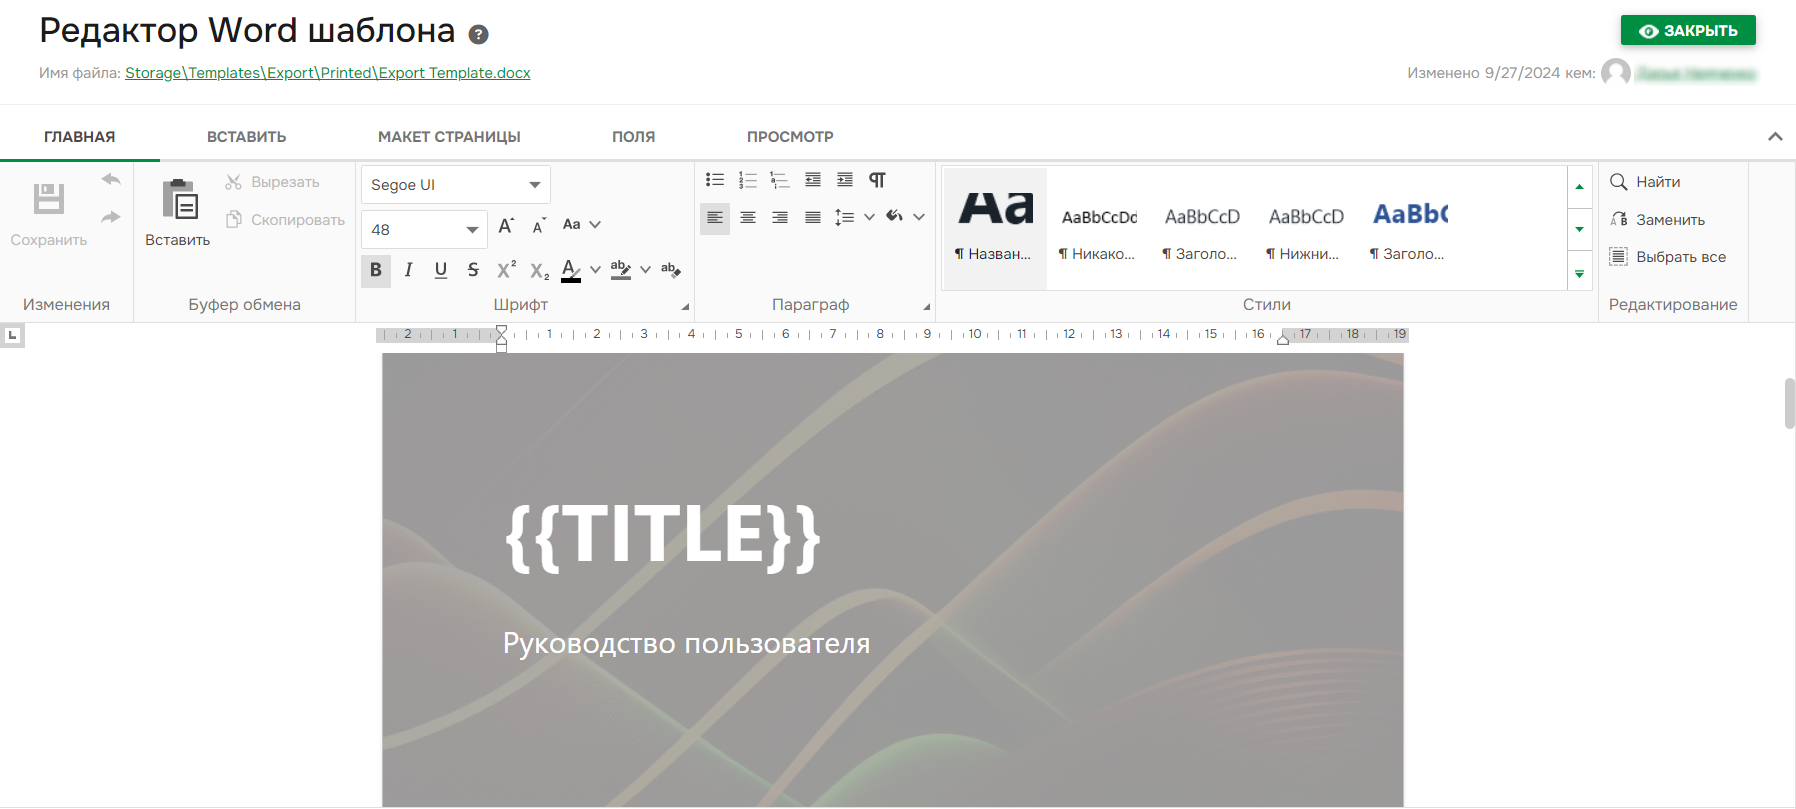1796x809 pixels.
Task: Increase paragraph indent
Action: point(845,180)
